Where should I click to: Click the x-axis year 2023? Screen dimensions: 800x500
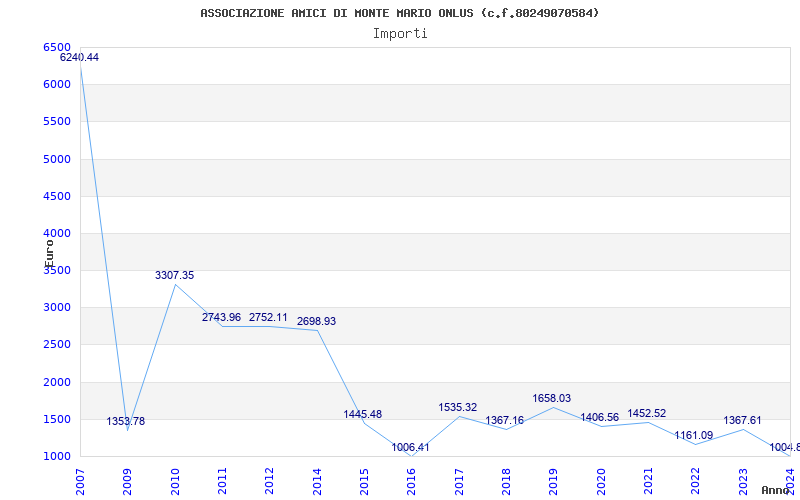(x=743, y=482)
